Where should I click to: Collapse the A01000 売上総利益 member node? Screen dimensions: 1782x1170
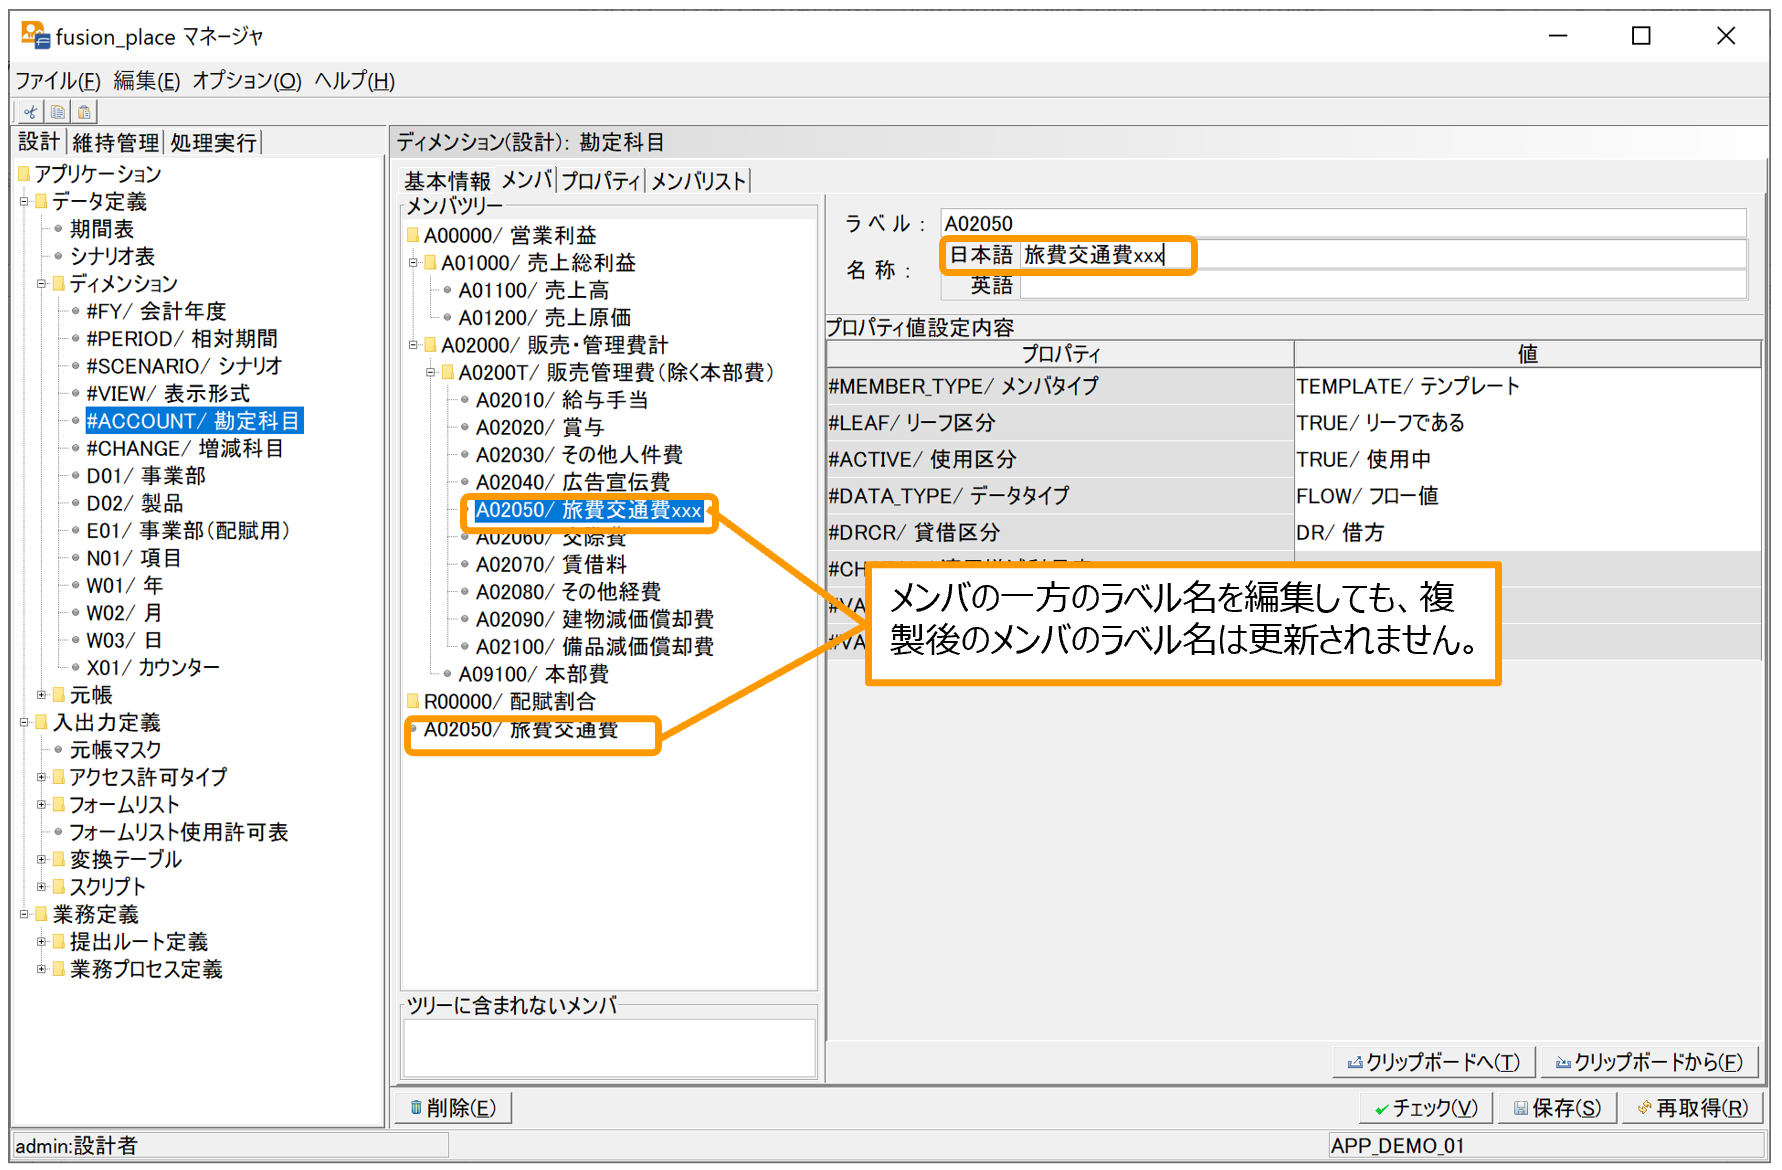coord(413,263)
